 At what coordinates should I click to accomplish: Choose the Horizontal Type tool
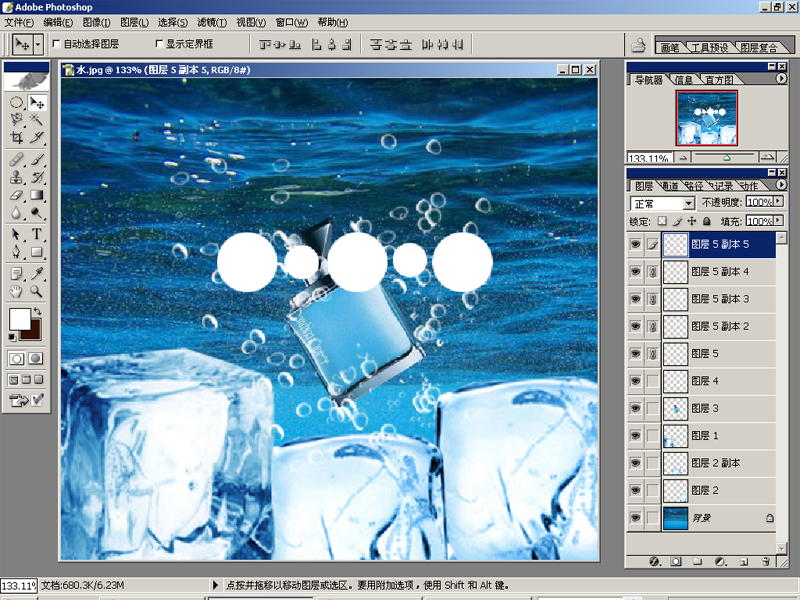pyautogui.click(x=36, y=234)
